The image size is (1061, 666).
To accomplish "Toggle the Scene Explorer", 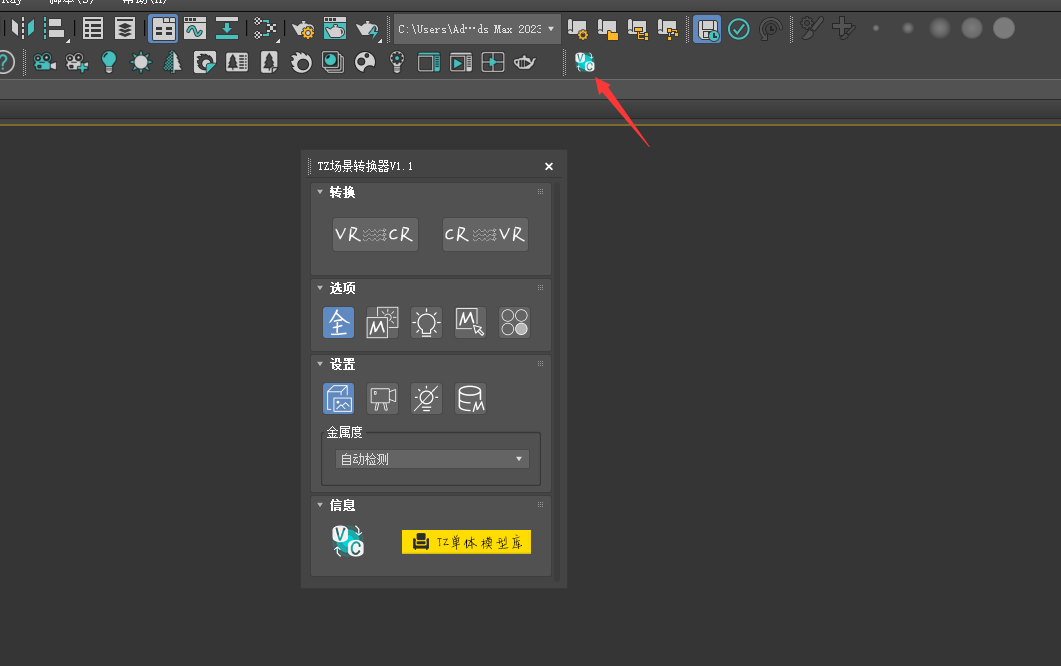I will 93,28.
